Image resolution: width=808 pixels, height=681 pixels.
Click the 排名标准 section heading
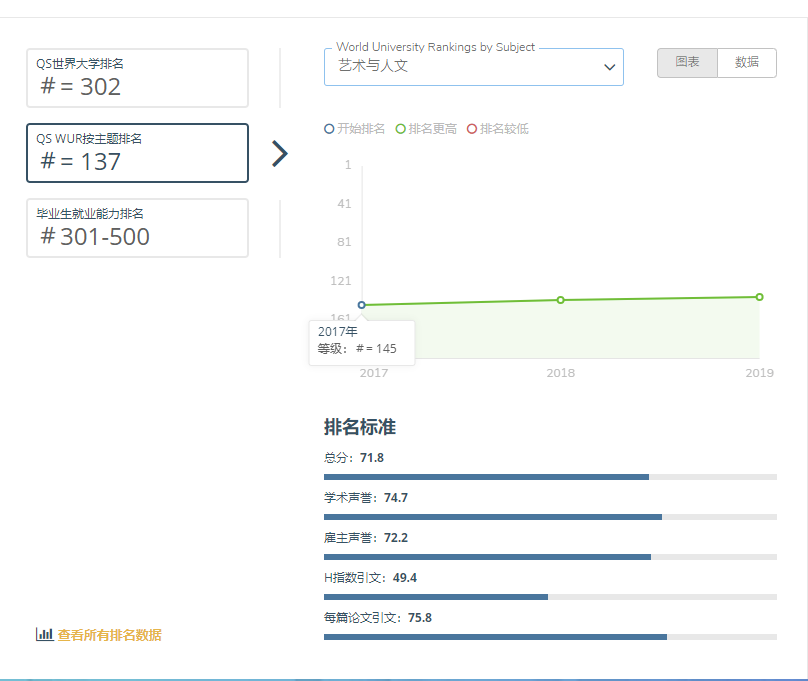(x=360, y=427)
